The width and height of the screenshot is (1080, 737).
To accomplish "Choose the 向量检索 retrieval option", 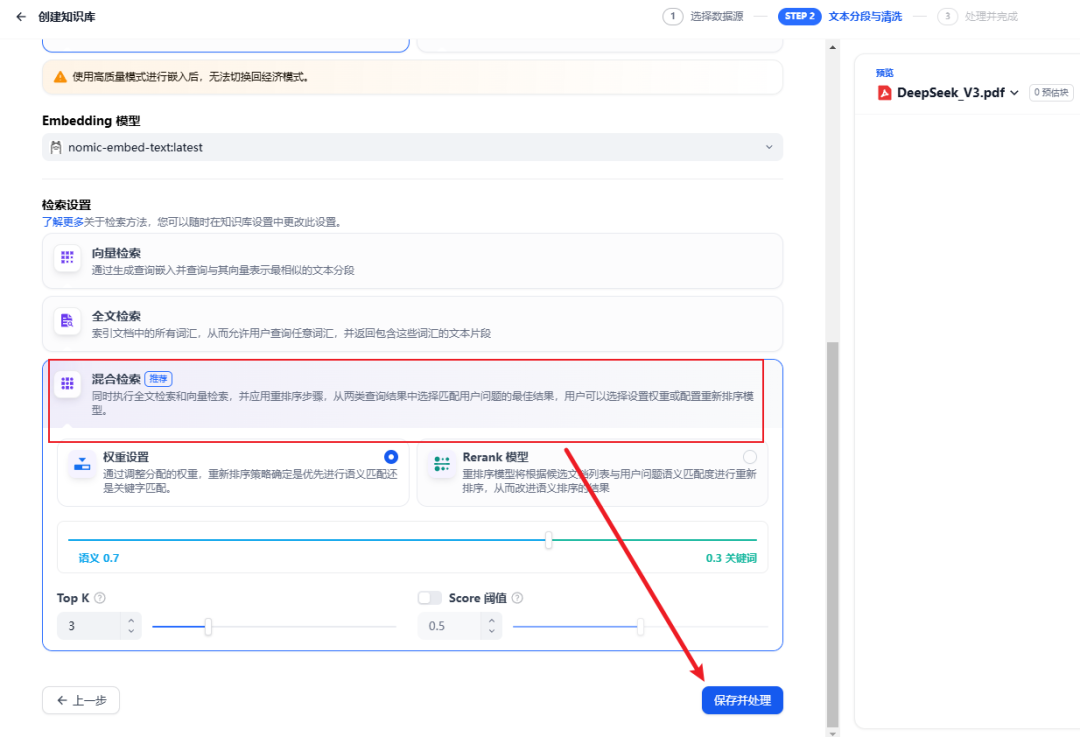I will [x=412, y=261].
